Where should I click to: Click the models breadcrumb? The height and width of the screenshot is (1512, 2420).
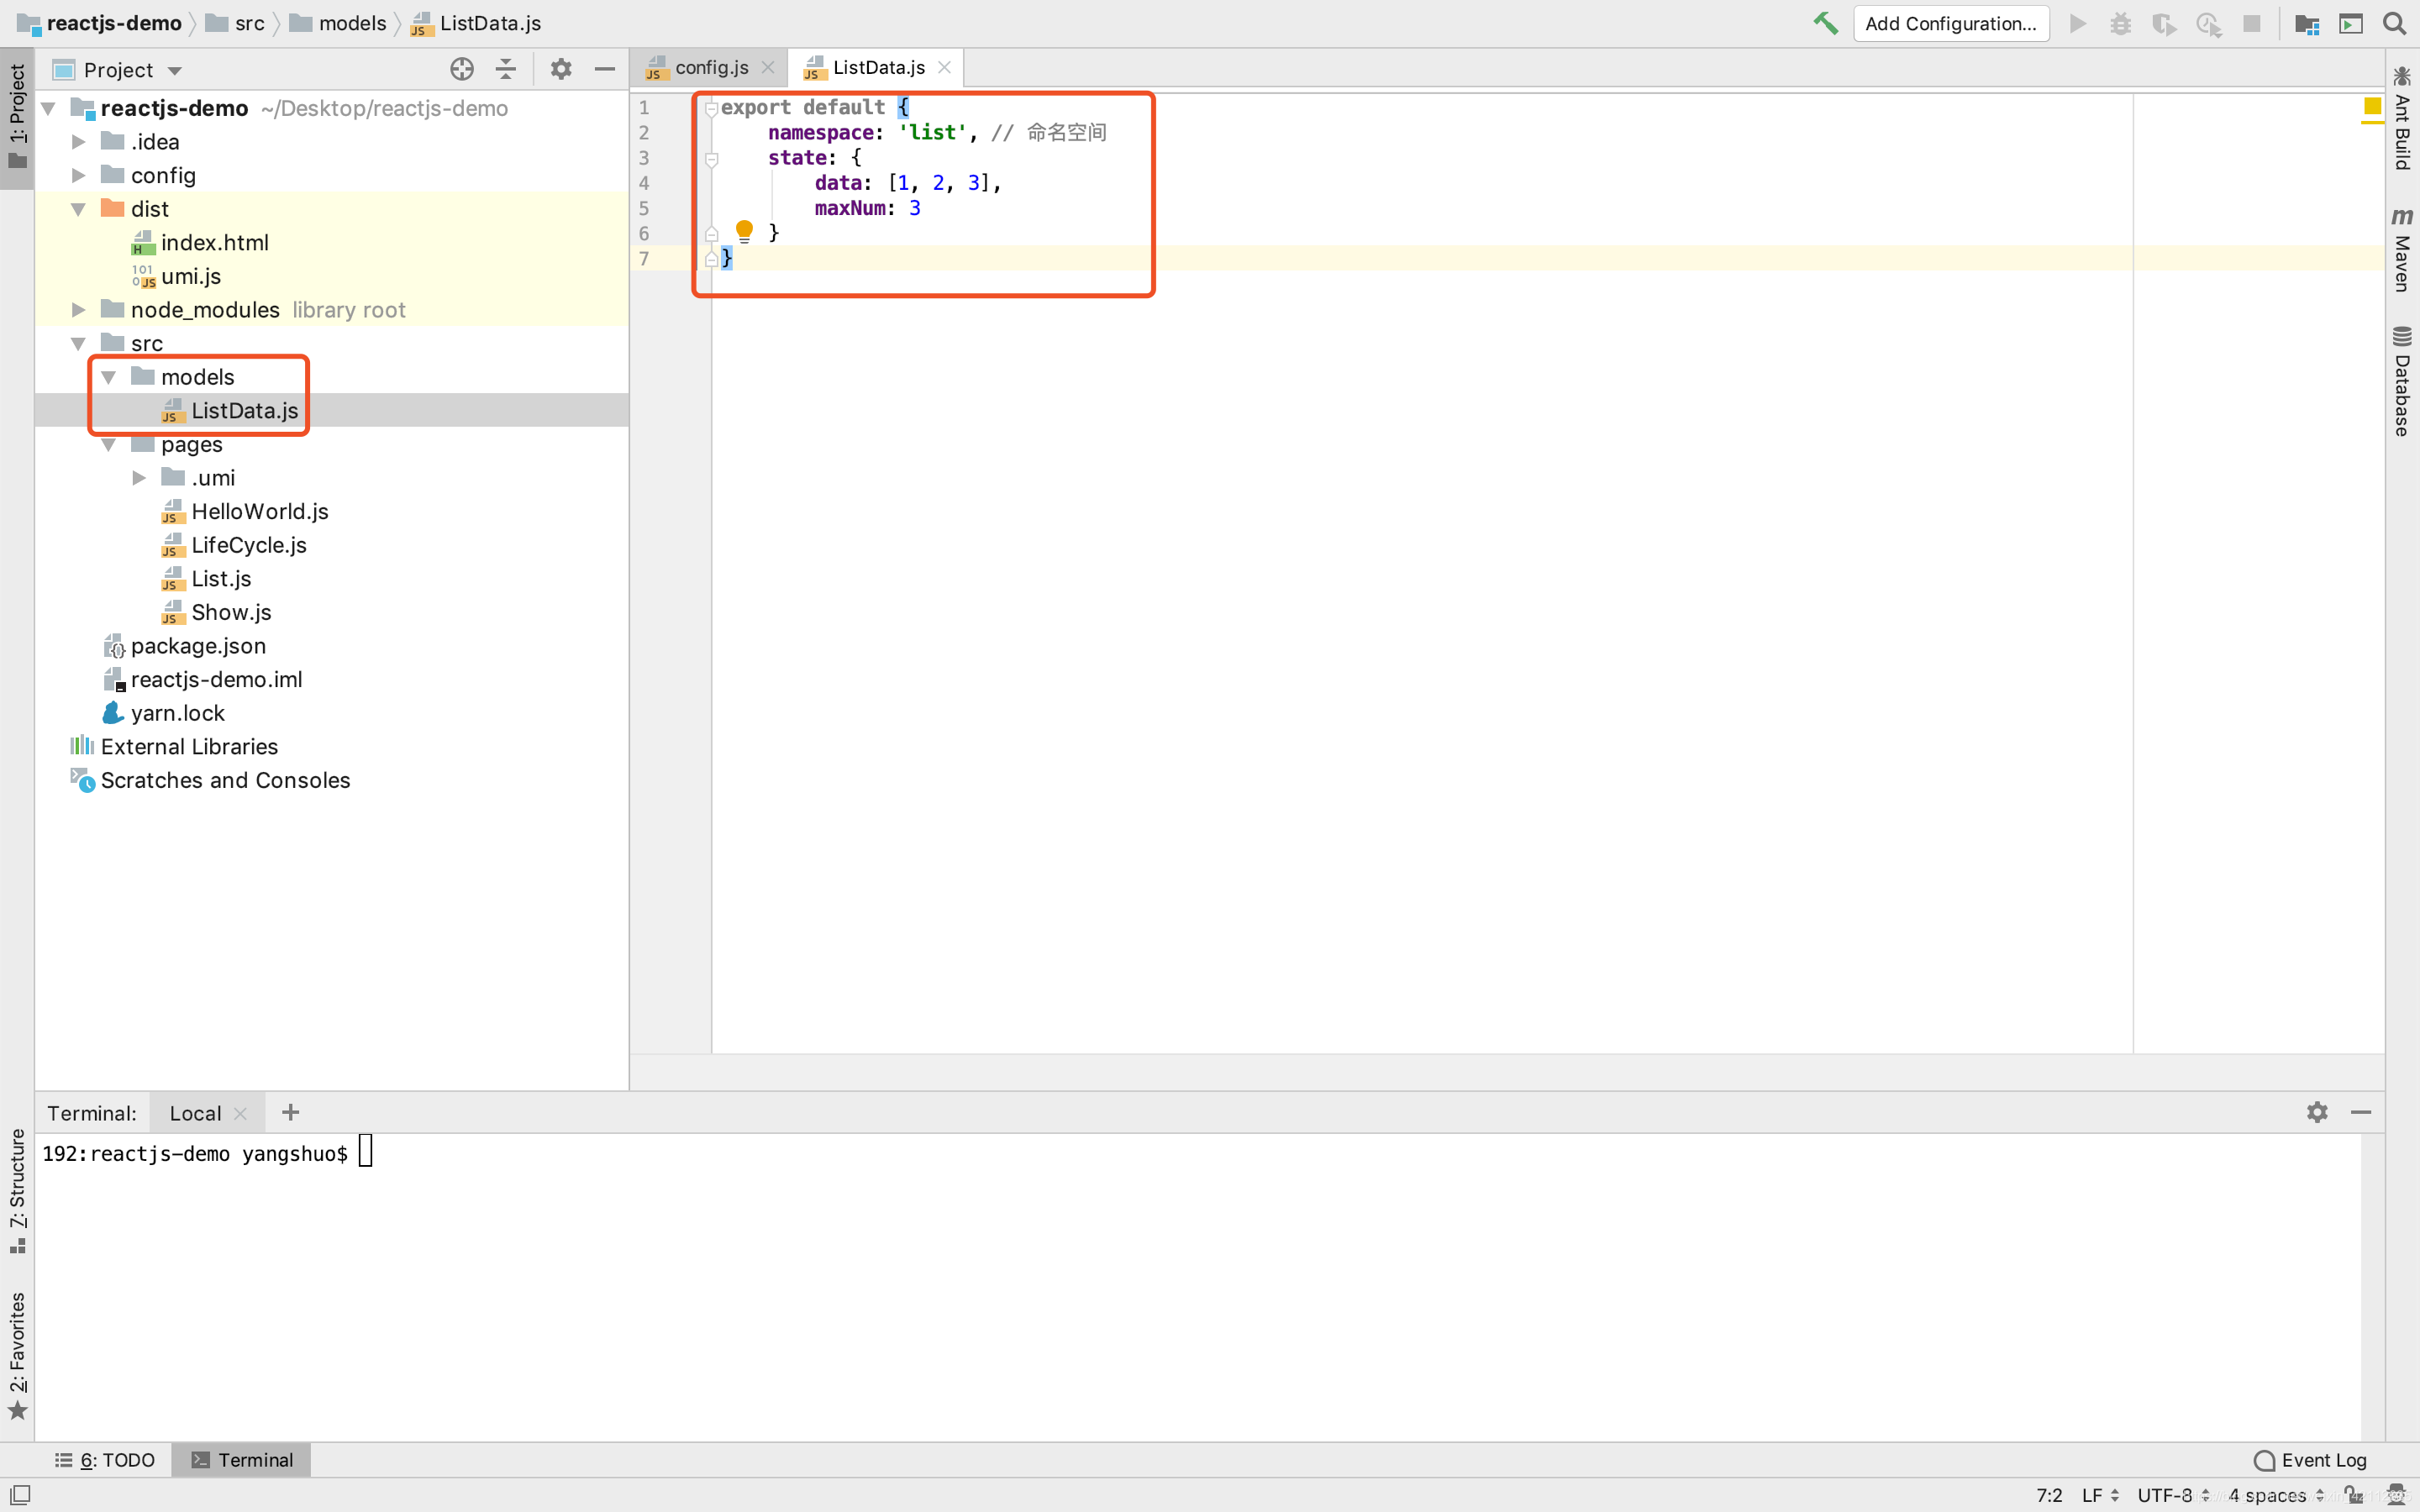pyautogui.click(x=338, y=23)
